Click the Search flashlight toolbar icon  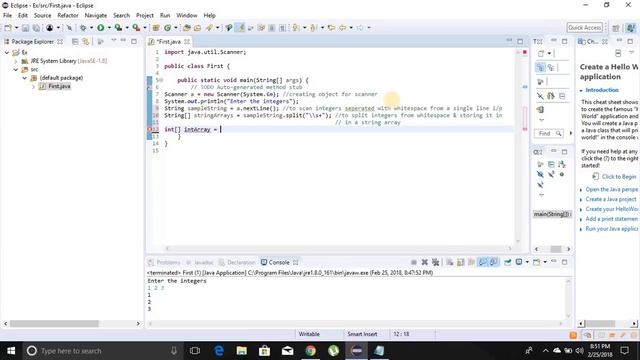tap(209, 28)
